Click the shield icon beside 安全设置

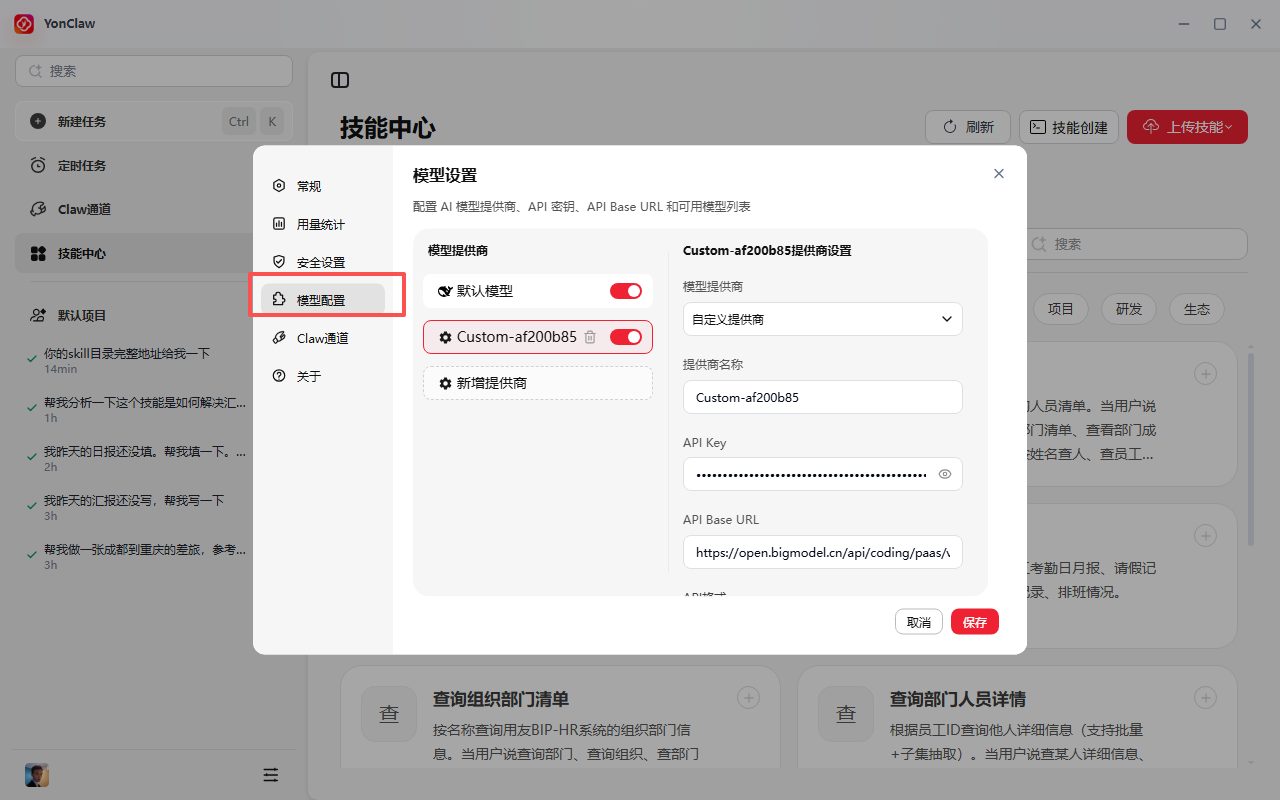click(279, 262)
